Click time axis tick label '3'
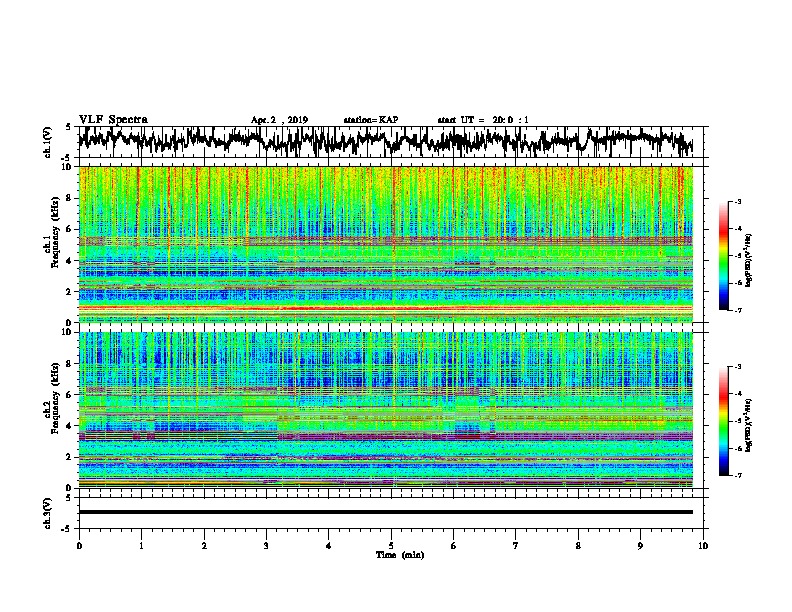Viewport: 792px width, 612px height. tap(266, 546)
